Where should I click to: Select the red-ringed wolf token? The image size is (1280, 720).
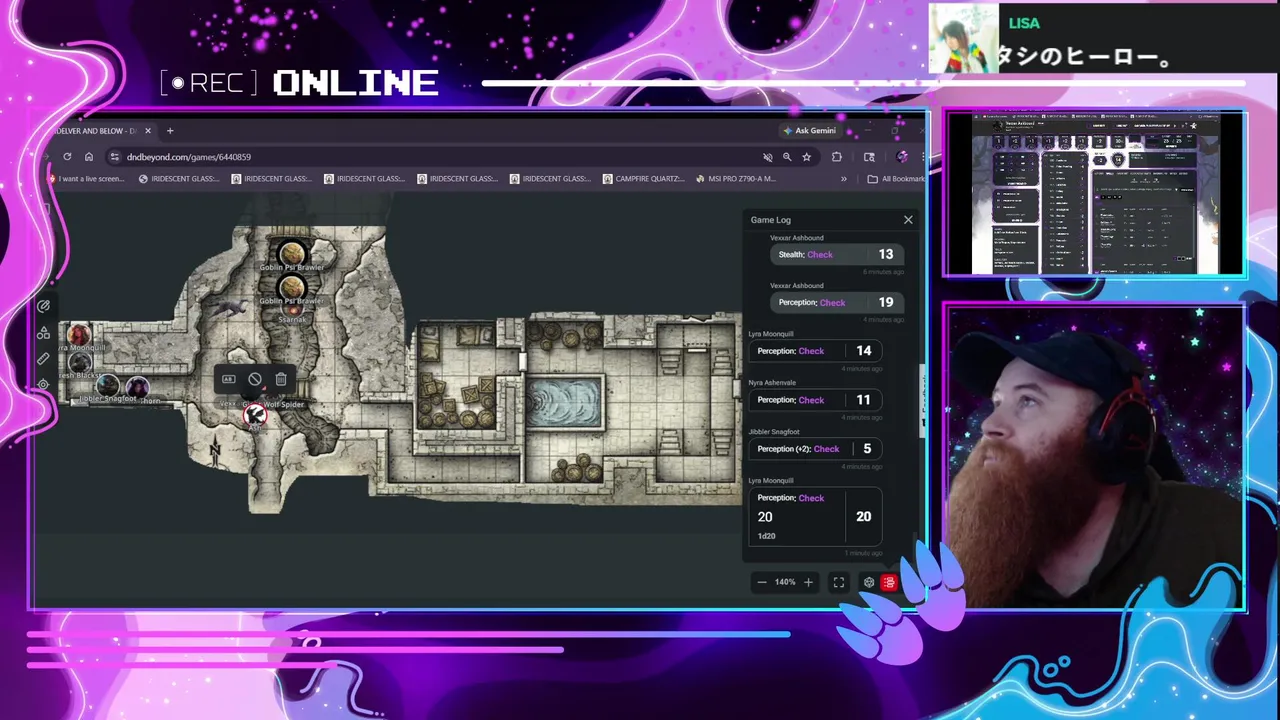pos(256,415)
